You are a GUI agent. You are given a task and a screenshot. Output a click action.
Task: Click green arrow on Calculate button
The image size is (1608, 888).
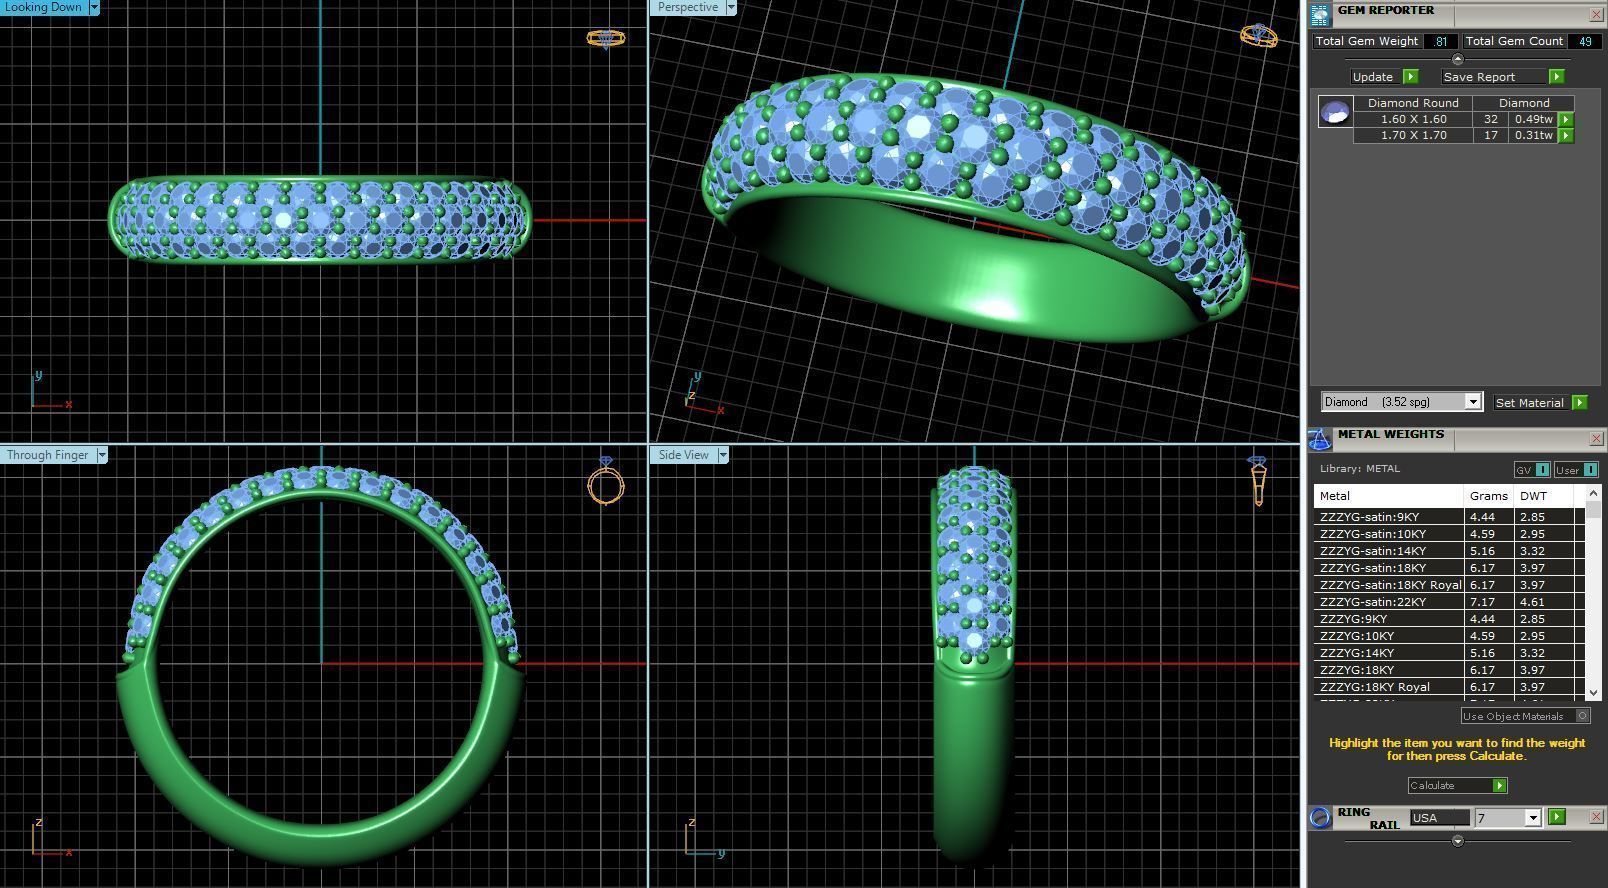[x=1499, y=786]
